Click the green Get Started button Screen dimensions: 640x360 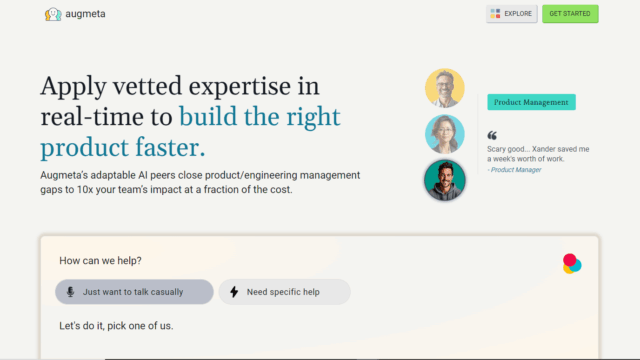pyautogui.click(x=570, y=14)
